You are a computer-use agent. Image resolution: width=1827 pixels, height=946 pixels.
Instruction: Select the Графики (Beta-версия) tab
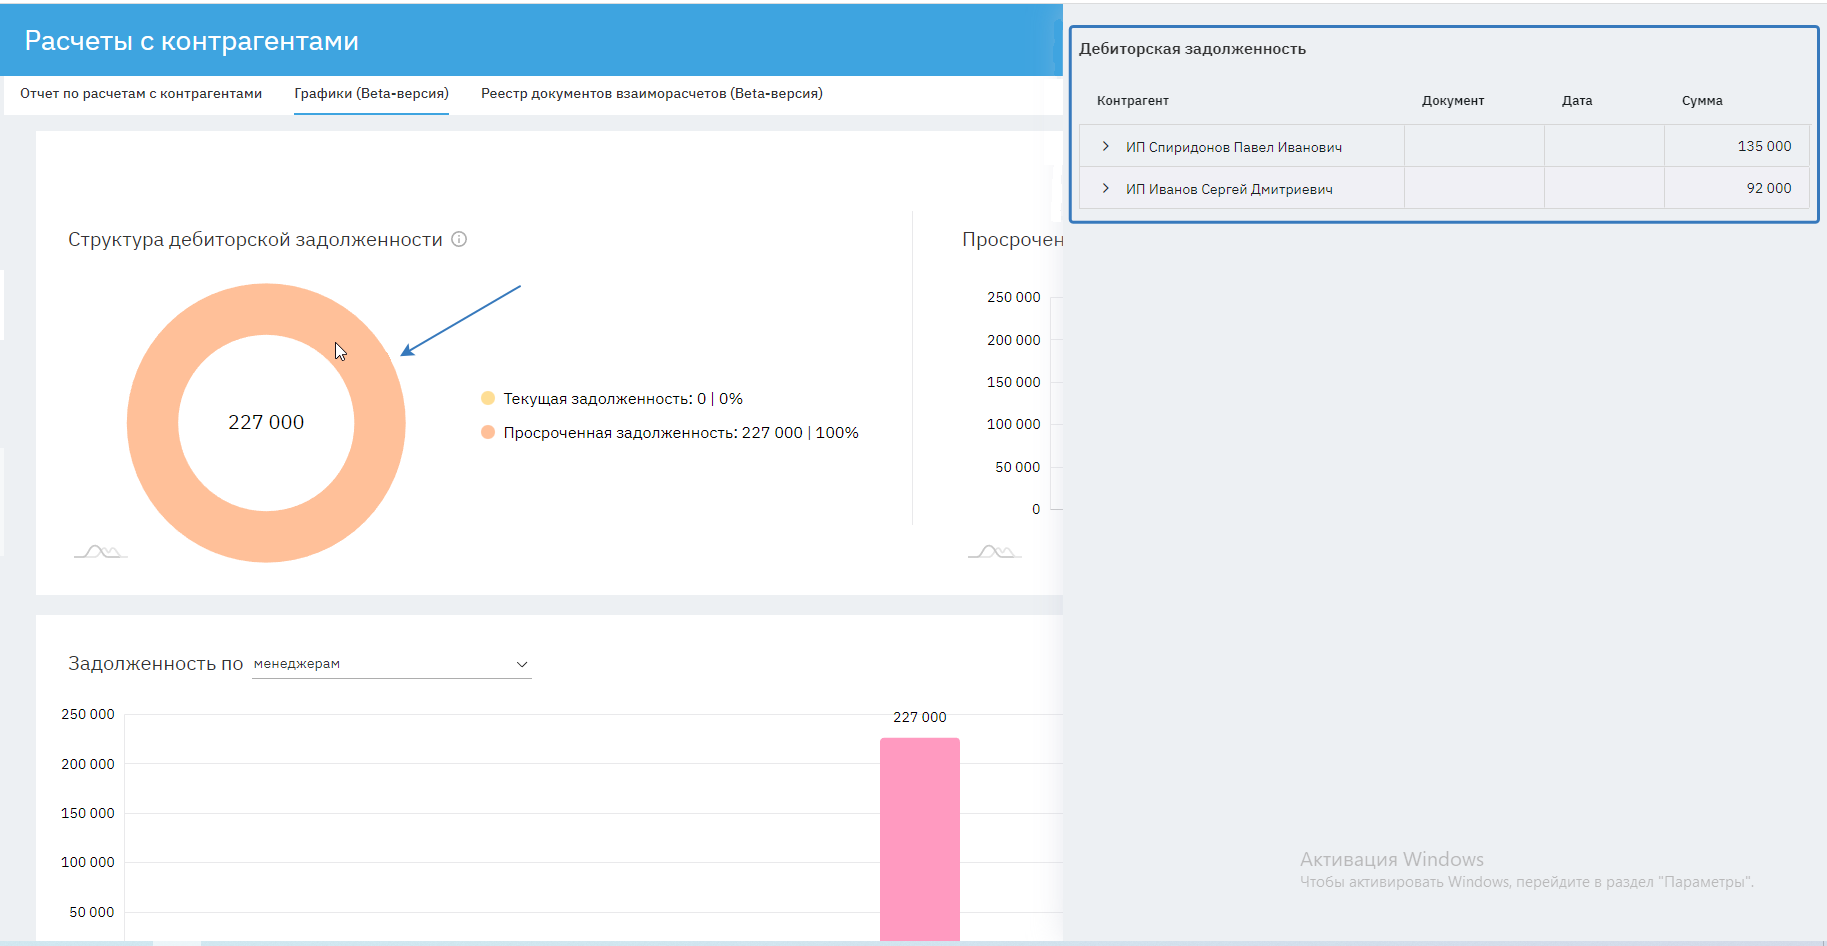click(x=371, y=94)
